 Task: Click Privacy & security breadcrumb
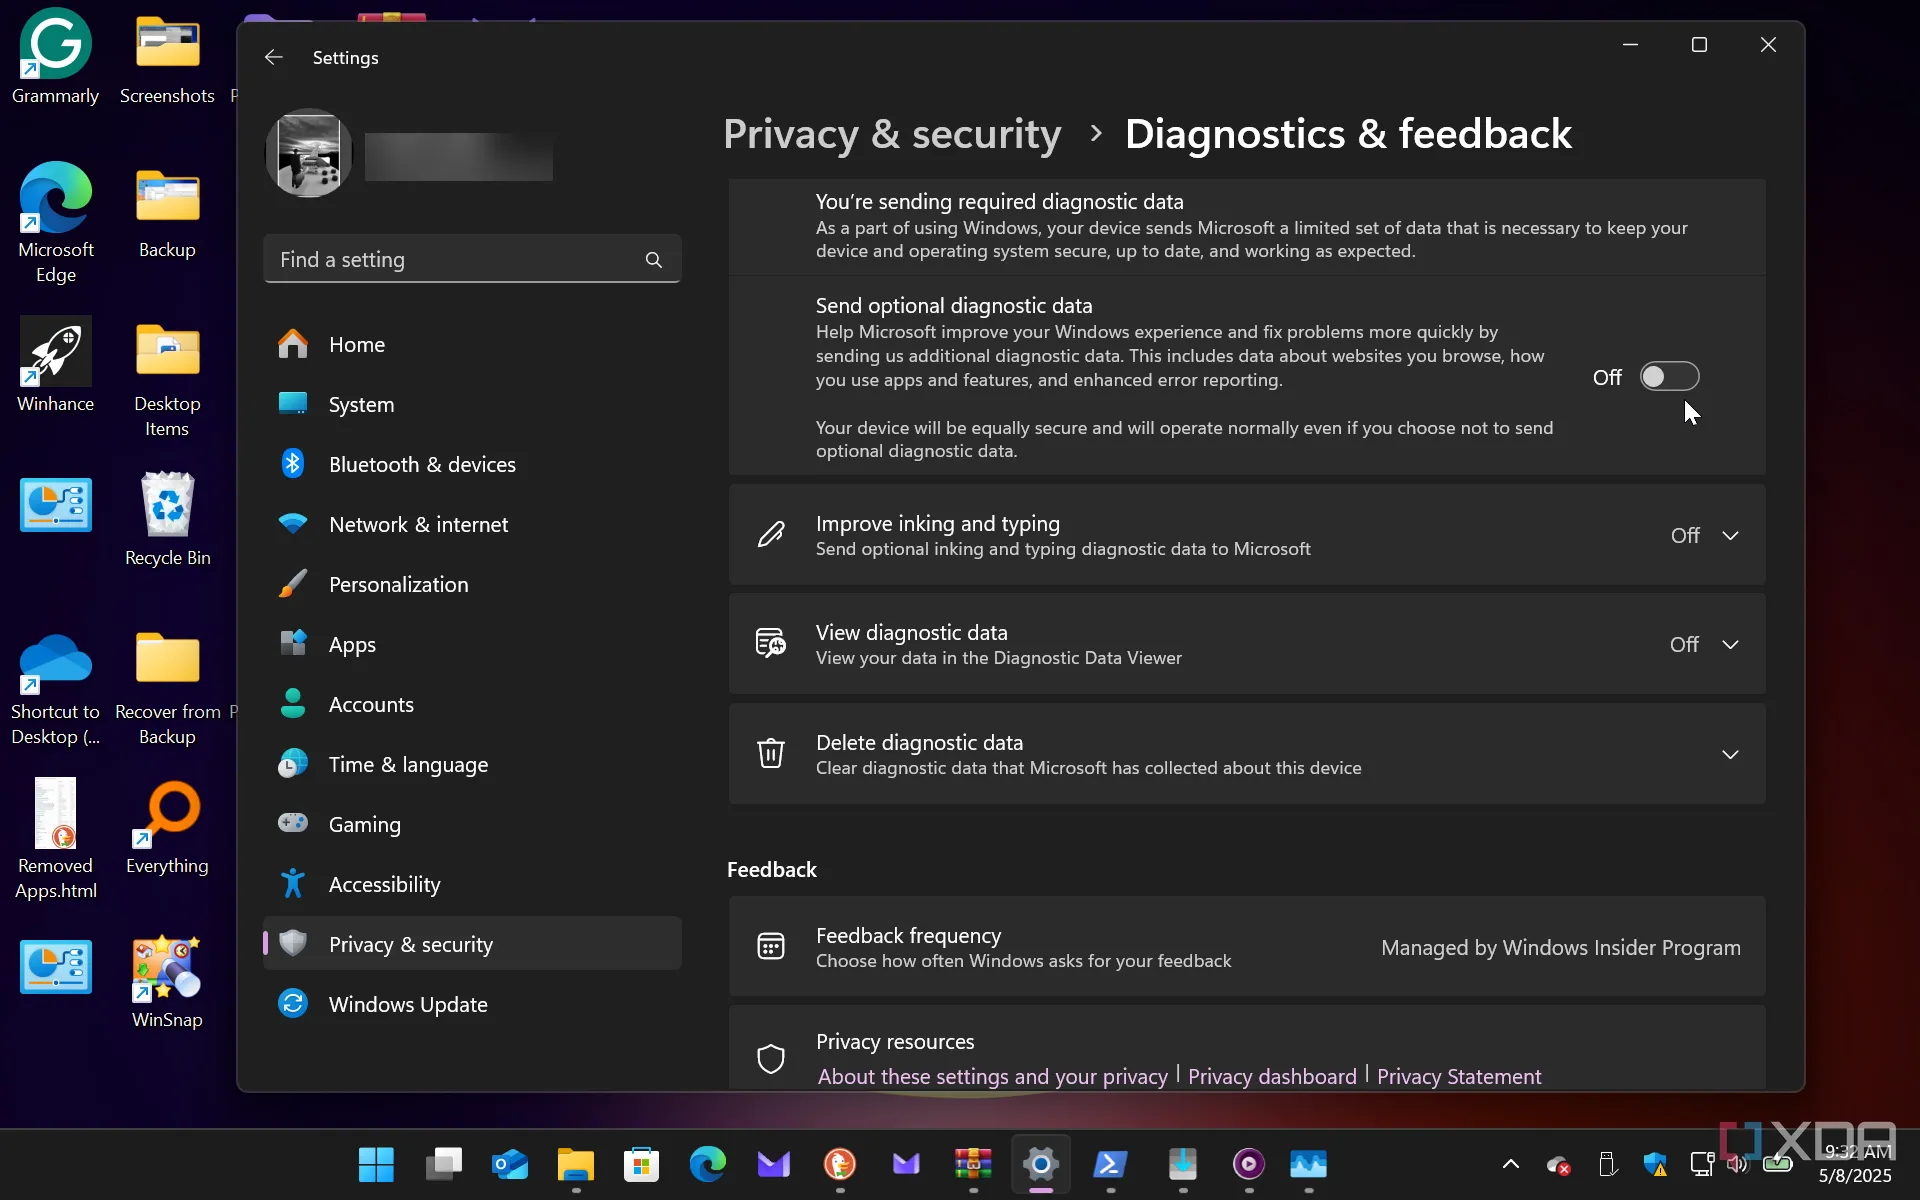click(x=892, y=134)
